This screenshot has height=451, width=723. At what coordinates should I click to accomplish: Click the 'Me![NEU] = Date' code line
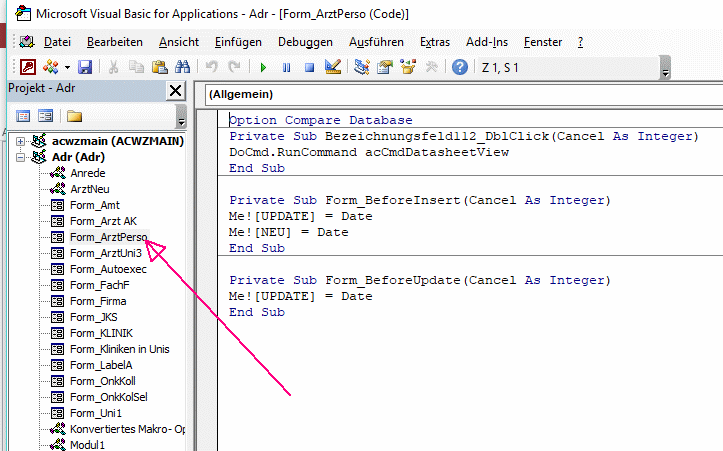289,232
